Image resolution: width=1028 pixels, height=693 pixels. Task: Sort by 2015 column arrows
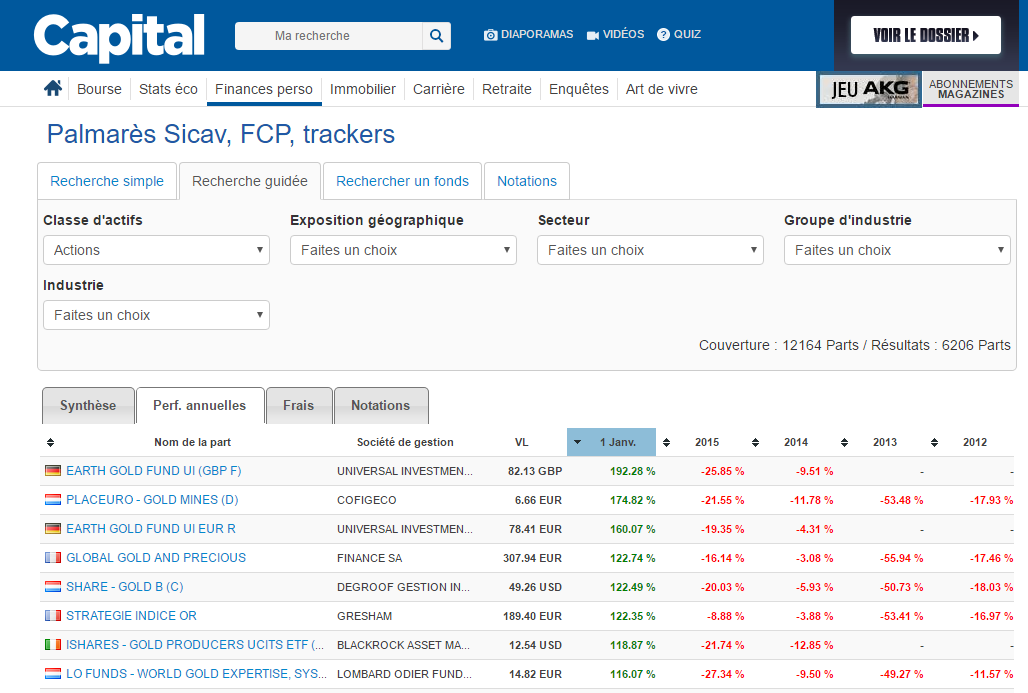click(666, 443)
